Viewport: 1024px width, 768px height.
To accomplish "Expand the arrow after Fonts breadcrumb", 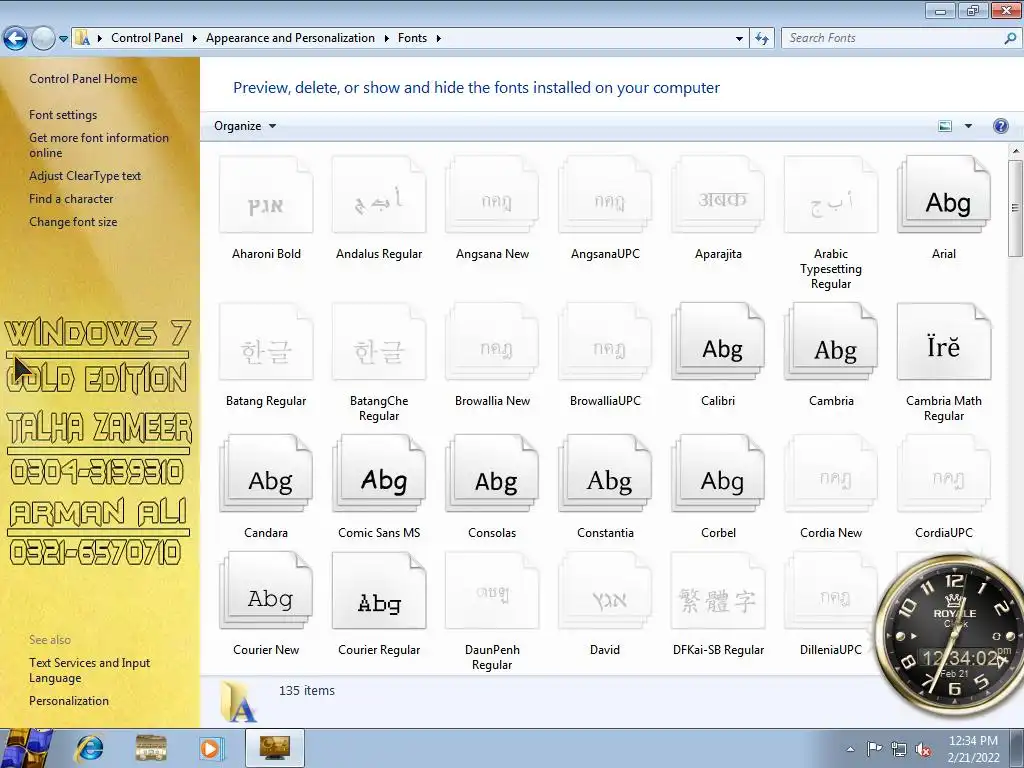I will tap(438, 39).
